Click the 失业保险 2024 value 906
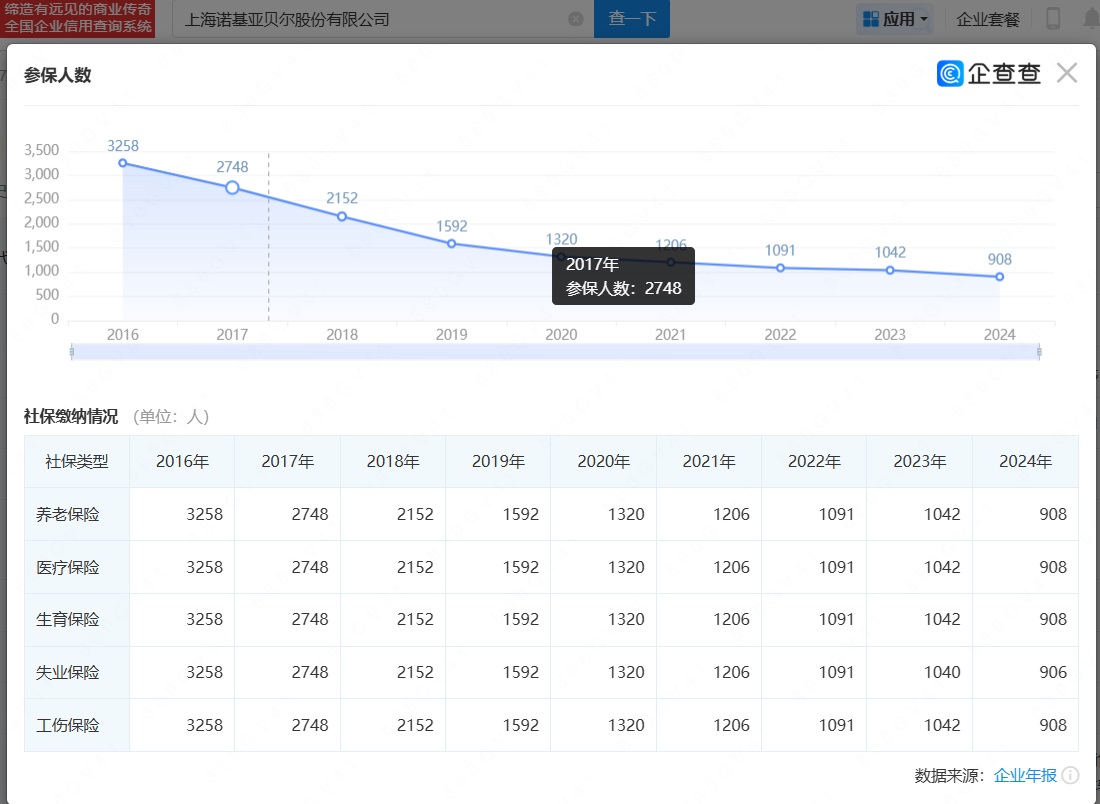Screen dimensions: 1100x804 coord(1053,672)
